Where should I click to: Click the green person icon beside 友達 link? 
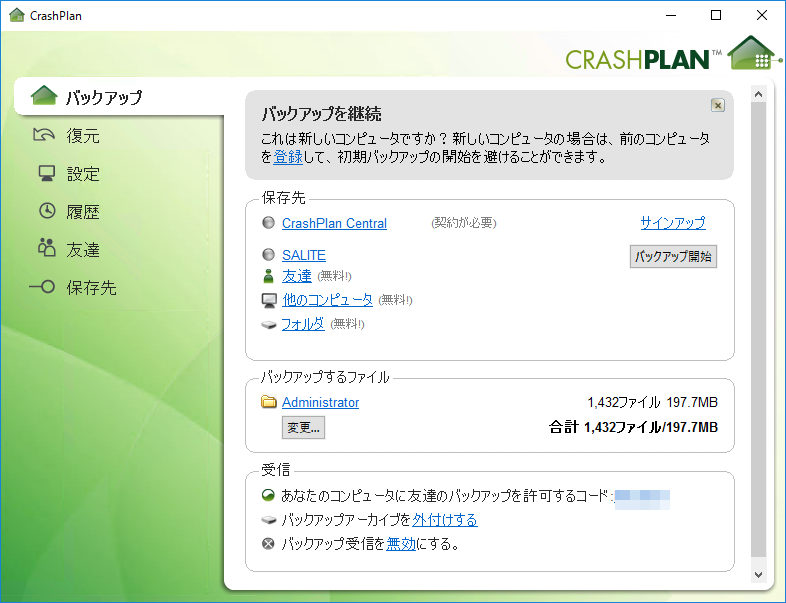click(269, 276)
